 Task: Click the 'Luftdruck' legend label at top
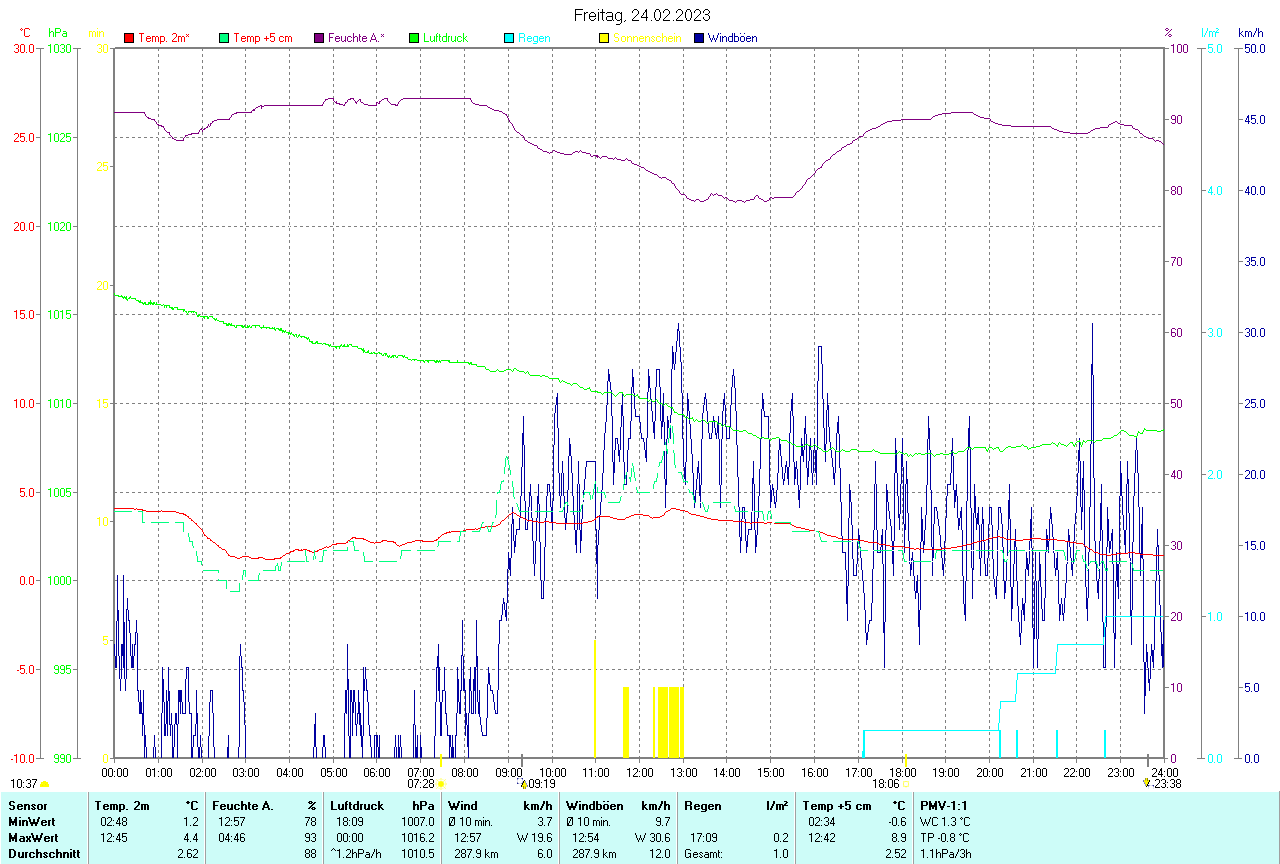pos(446,38)
